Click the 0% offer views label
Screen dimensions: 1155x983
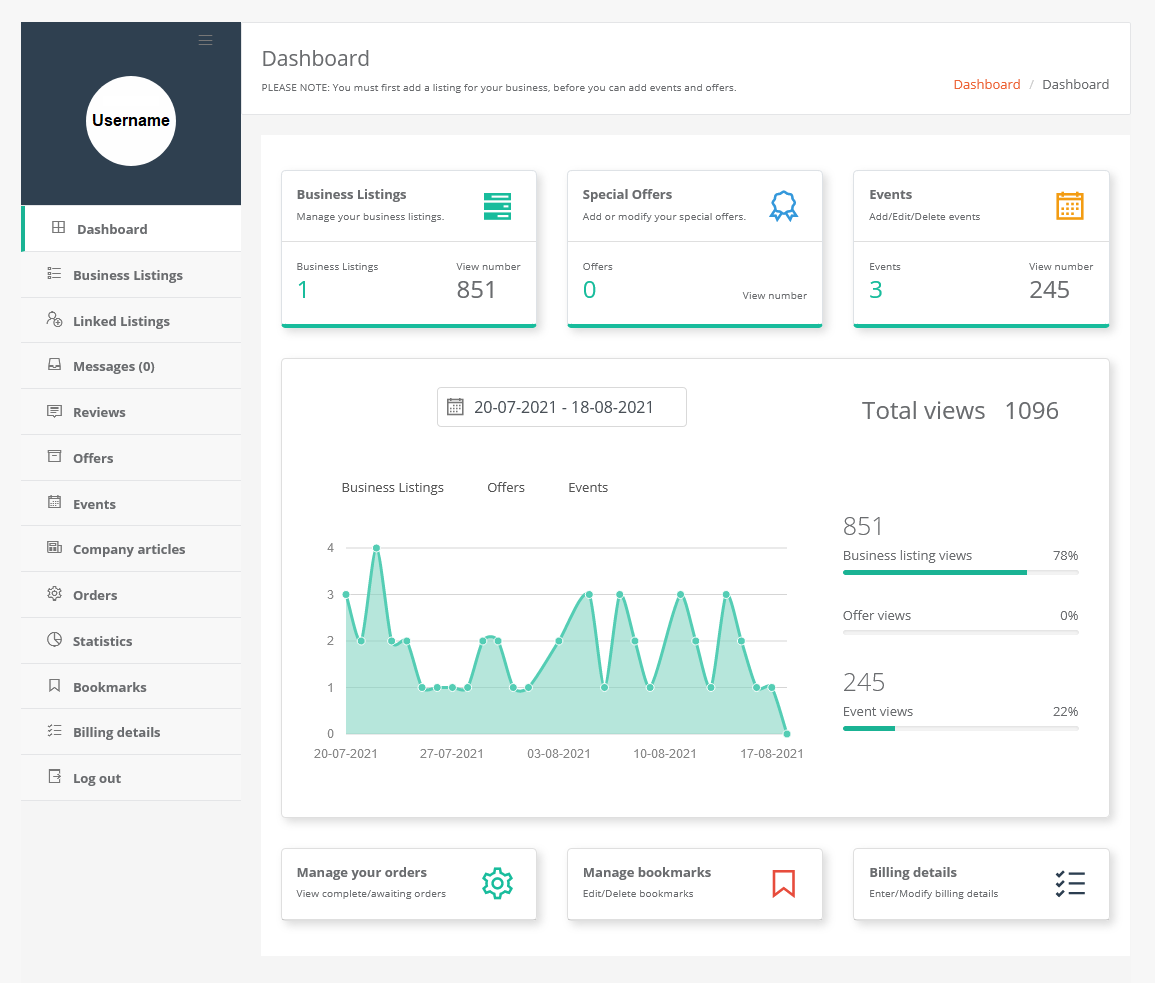point(1069,615)
